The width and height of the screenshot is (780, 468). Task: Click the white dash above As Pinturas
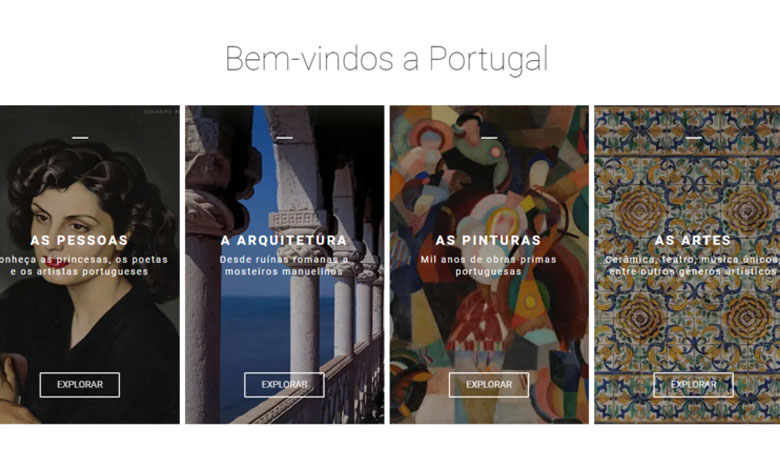488,138
